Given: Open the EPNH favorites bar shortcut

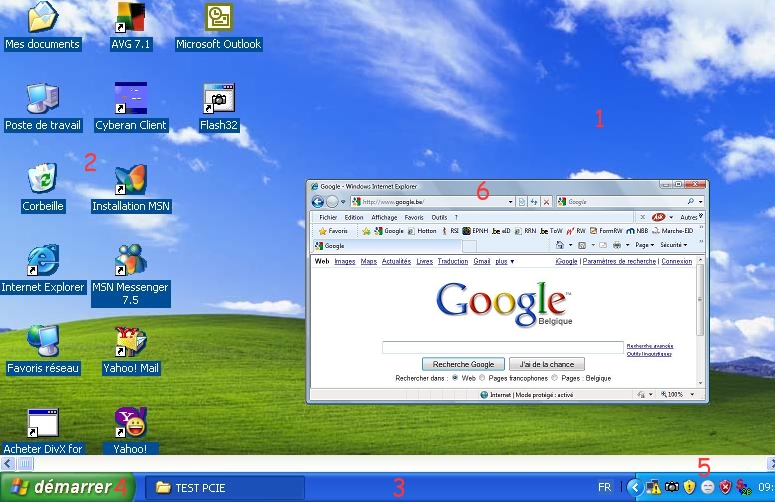Looking at the screenshot, I should coord(475,231).
